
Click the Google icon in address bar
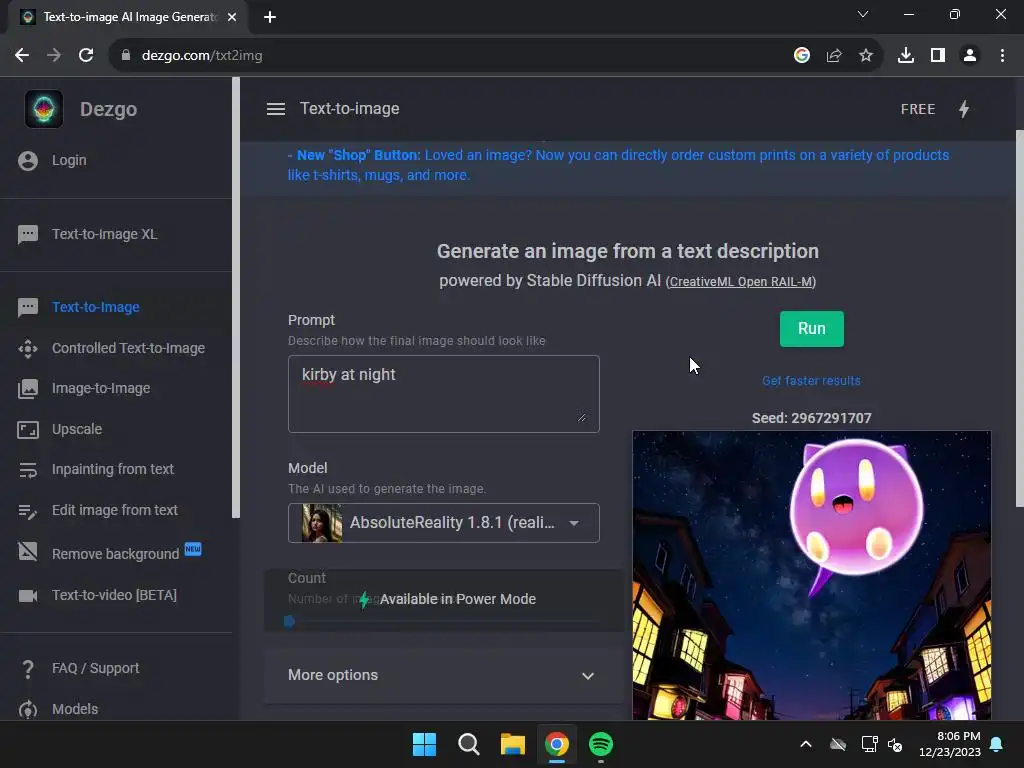pos(802,56)
